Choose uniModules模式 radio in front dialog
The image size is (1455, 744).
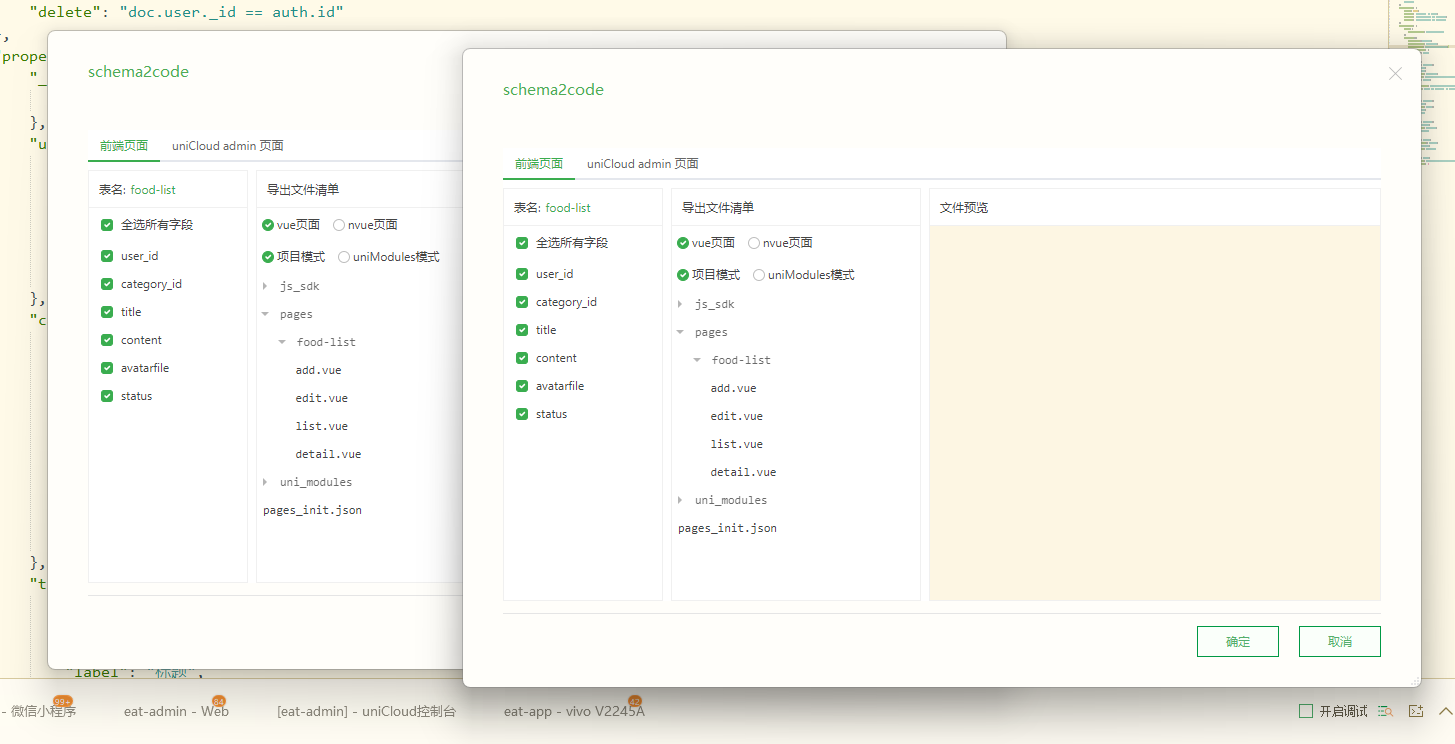(x=759, y=275)
